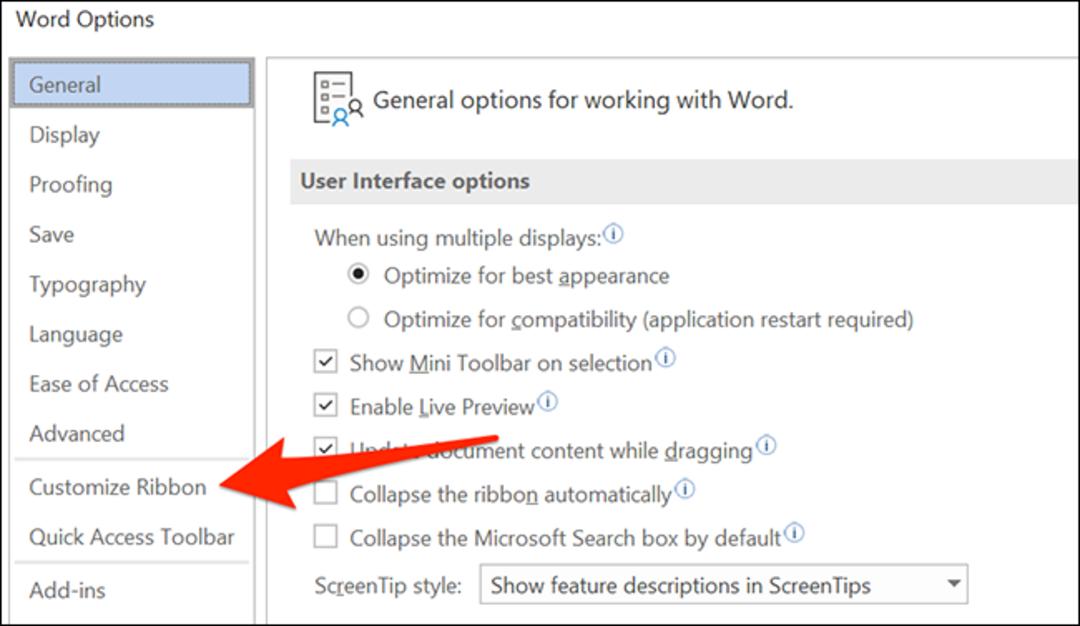Select the General category
The height and width of the screenshot is (626, 1080).
132,84
